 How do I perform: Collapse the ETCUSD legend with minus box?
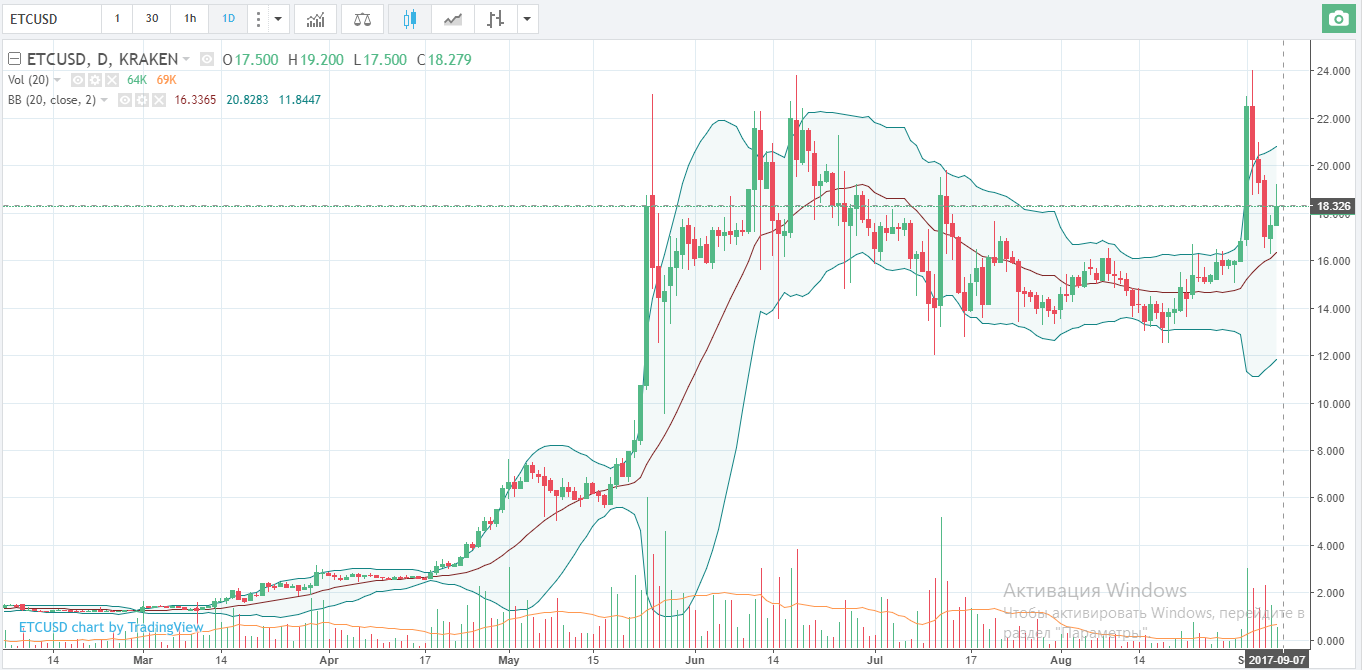pyautogui.click(x=13, y=59)
